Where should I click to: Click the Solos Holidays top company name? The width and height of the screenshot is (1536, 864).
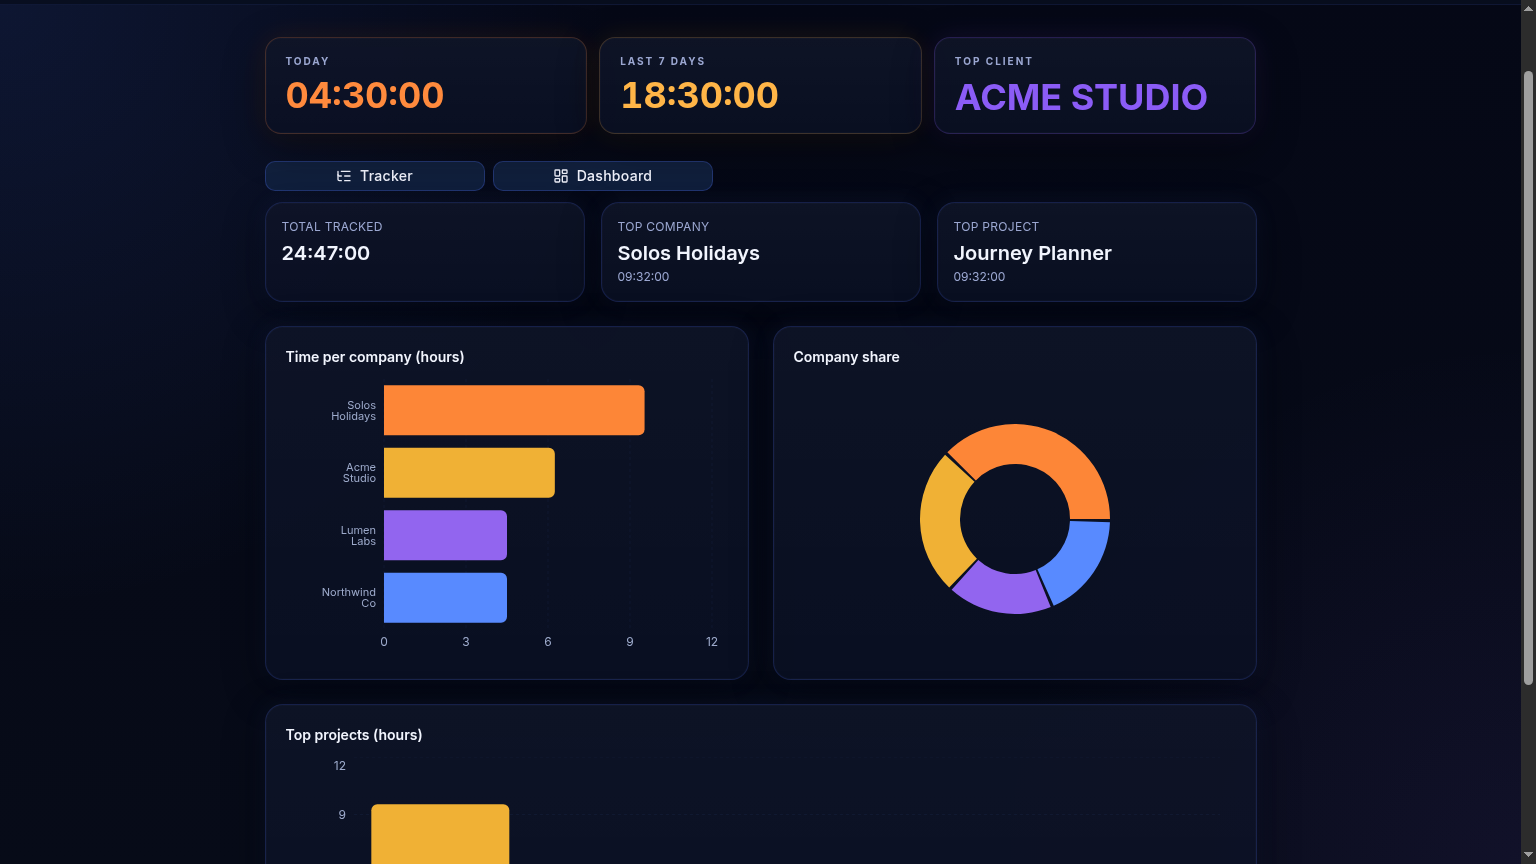689,253
